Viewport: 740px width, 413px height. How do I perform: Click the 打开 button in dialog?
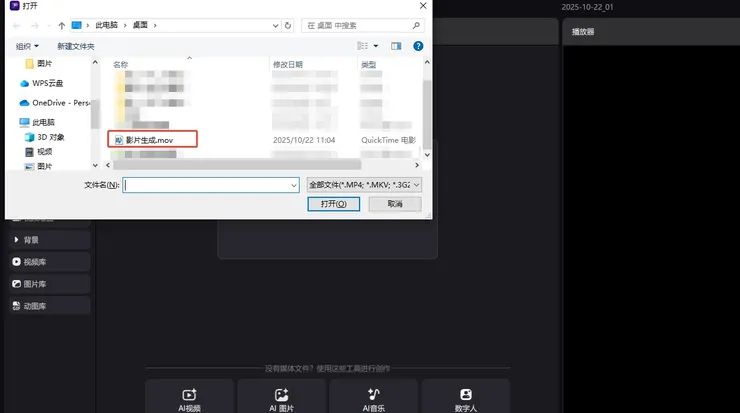tap(334, 204)
